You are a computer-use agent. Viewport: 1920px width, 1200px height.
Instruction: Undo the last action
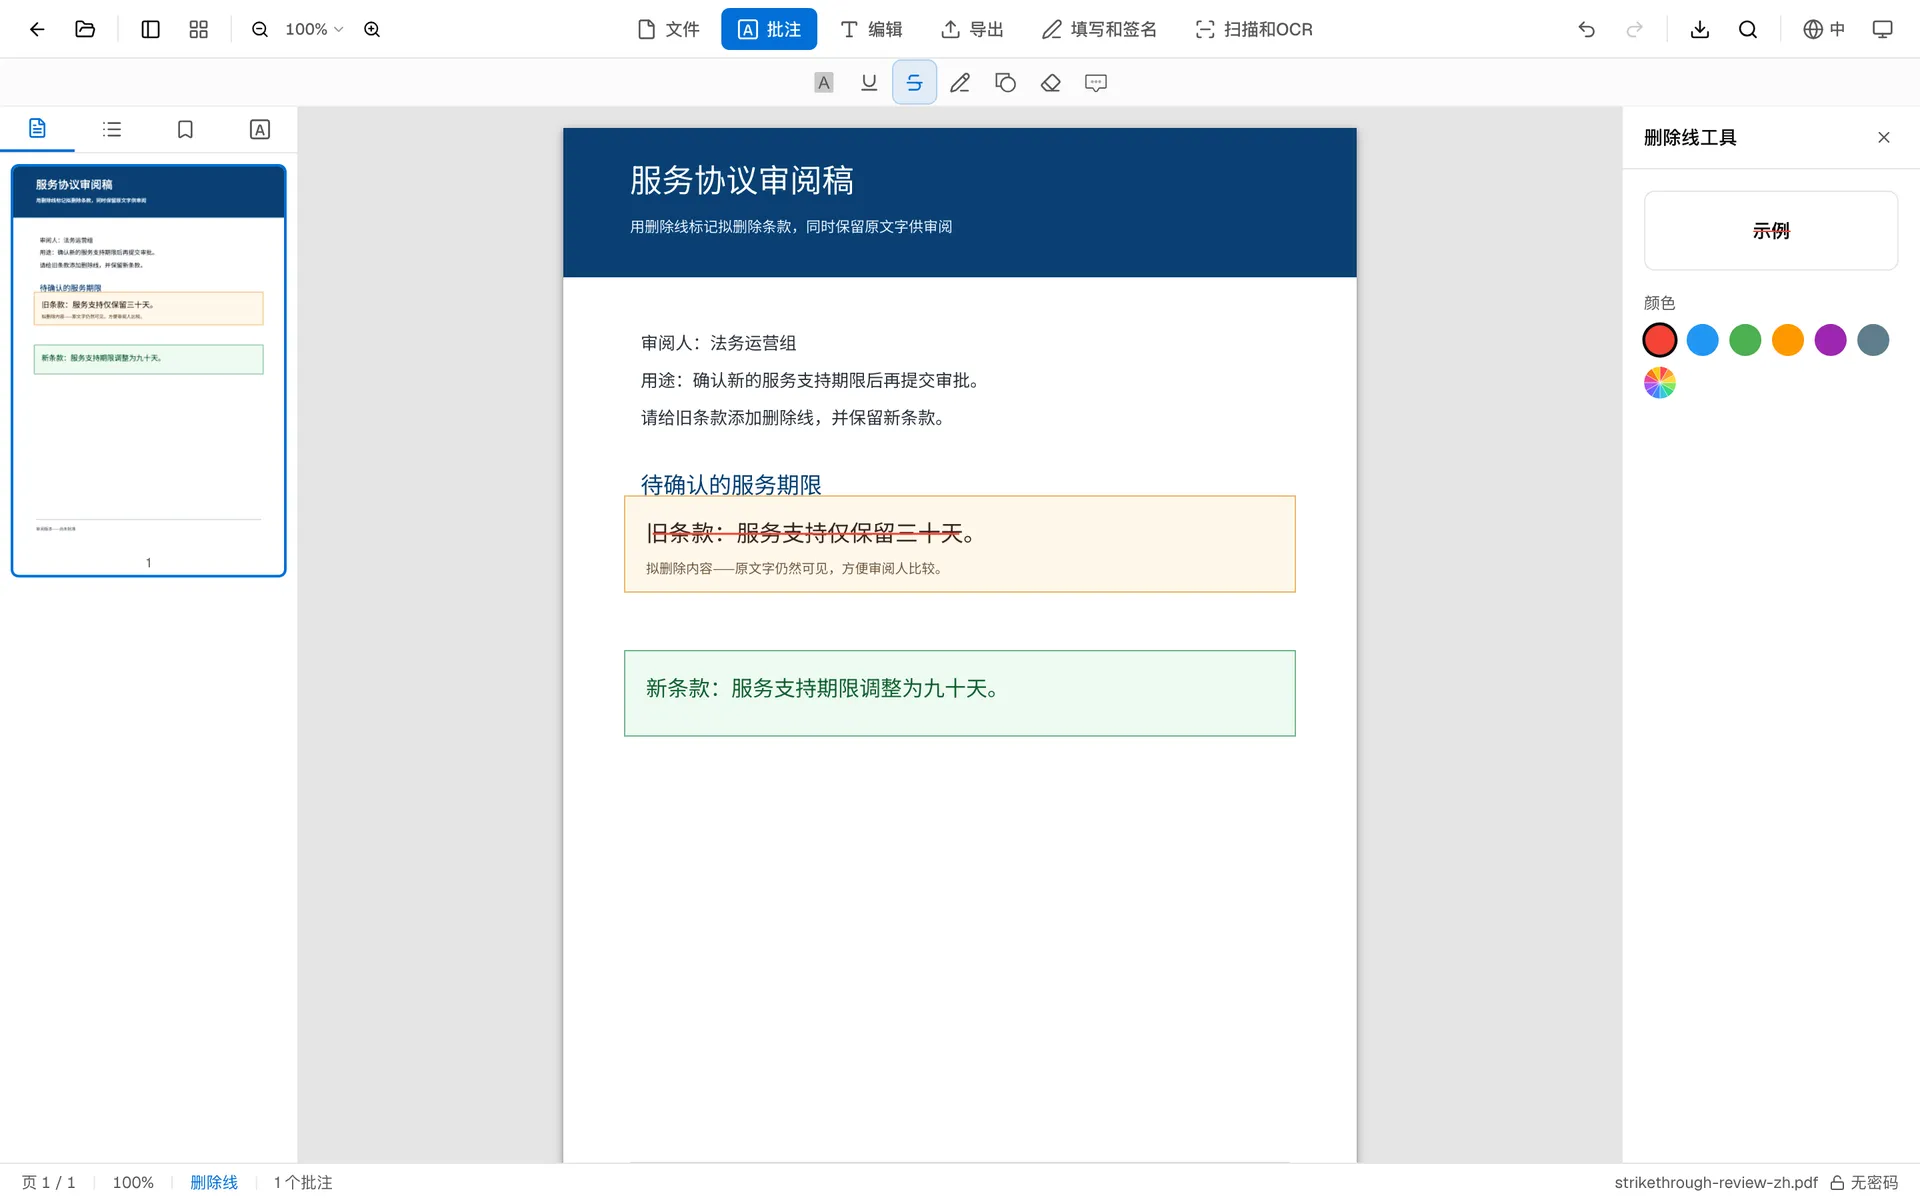[x=1586, y=29]
